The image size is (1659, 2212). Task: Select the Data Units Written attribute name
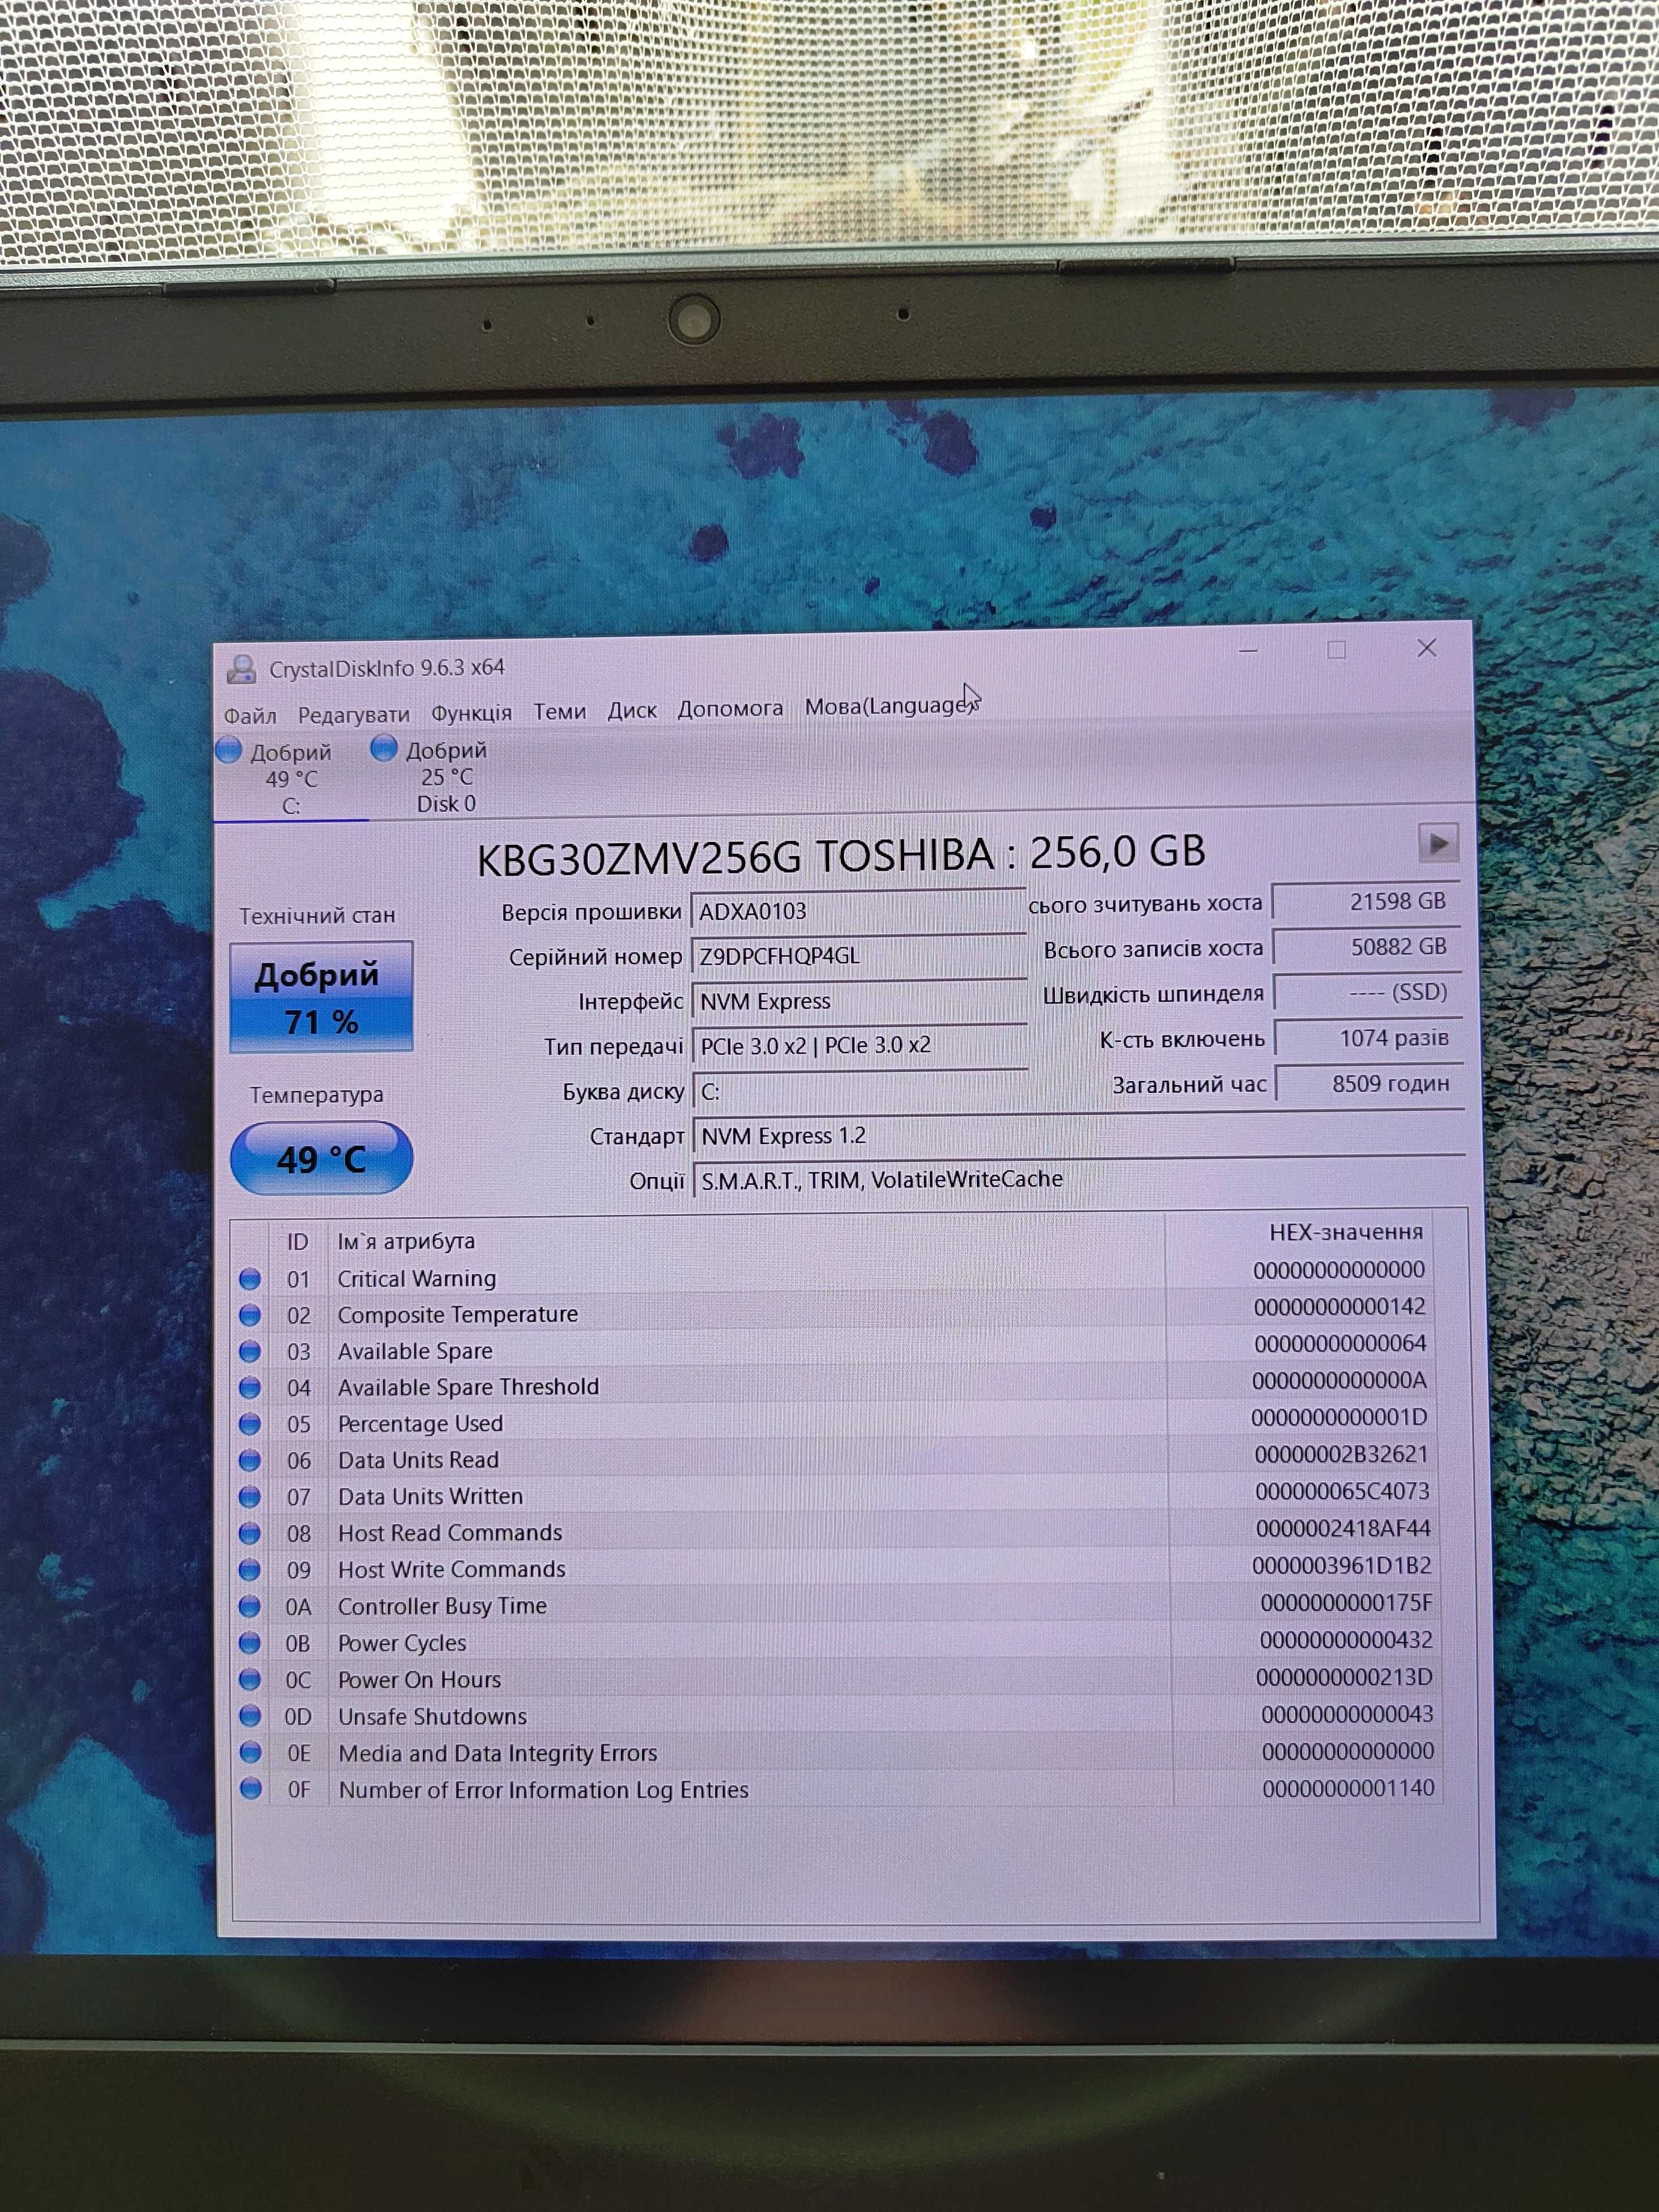pyautogui.click(x=430, y=1496)
